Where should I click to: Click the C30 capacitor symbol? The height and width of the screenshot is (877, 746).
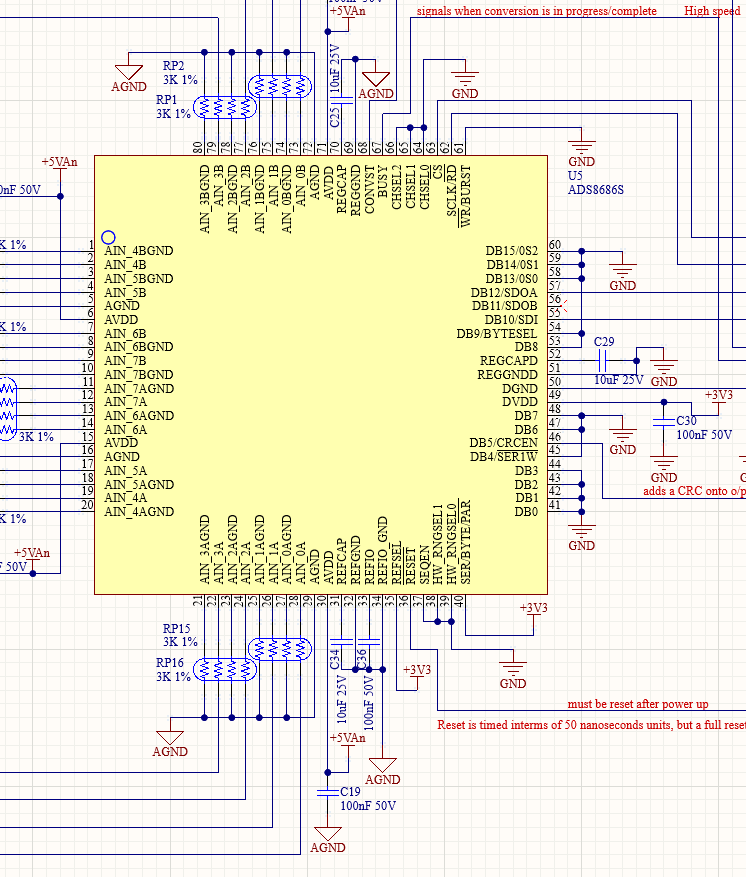click(664, 422)
